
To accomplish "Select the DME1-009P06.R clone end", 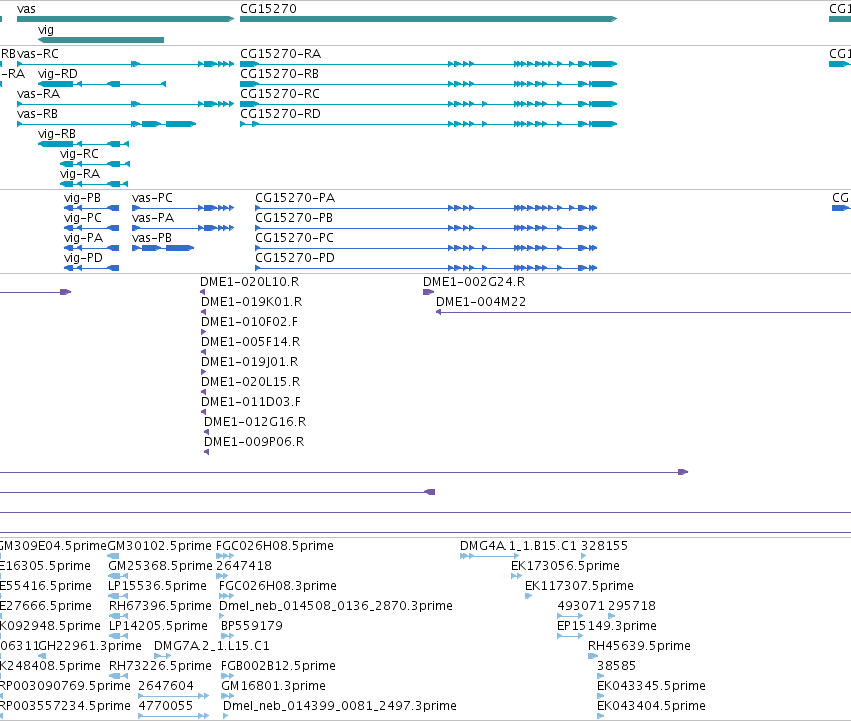I will coord(206,452).
